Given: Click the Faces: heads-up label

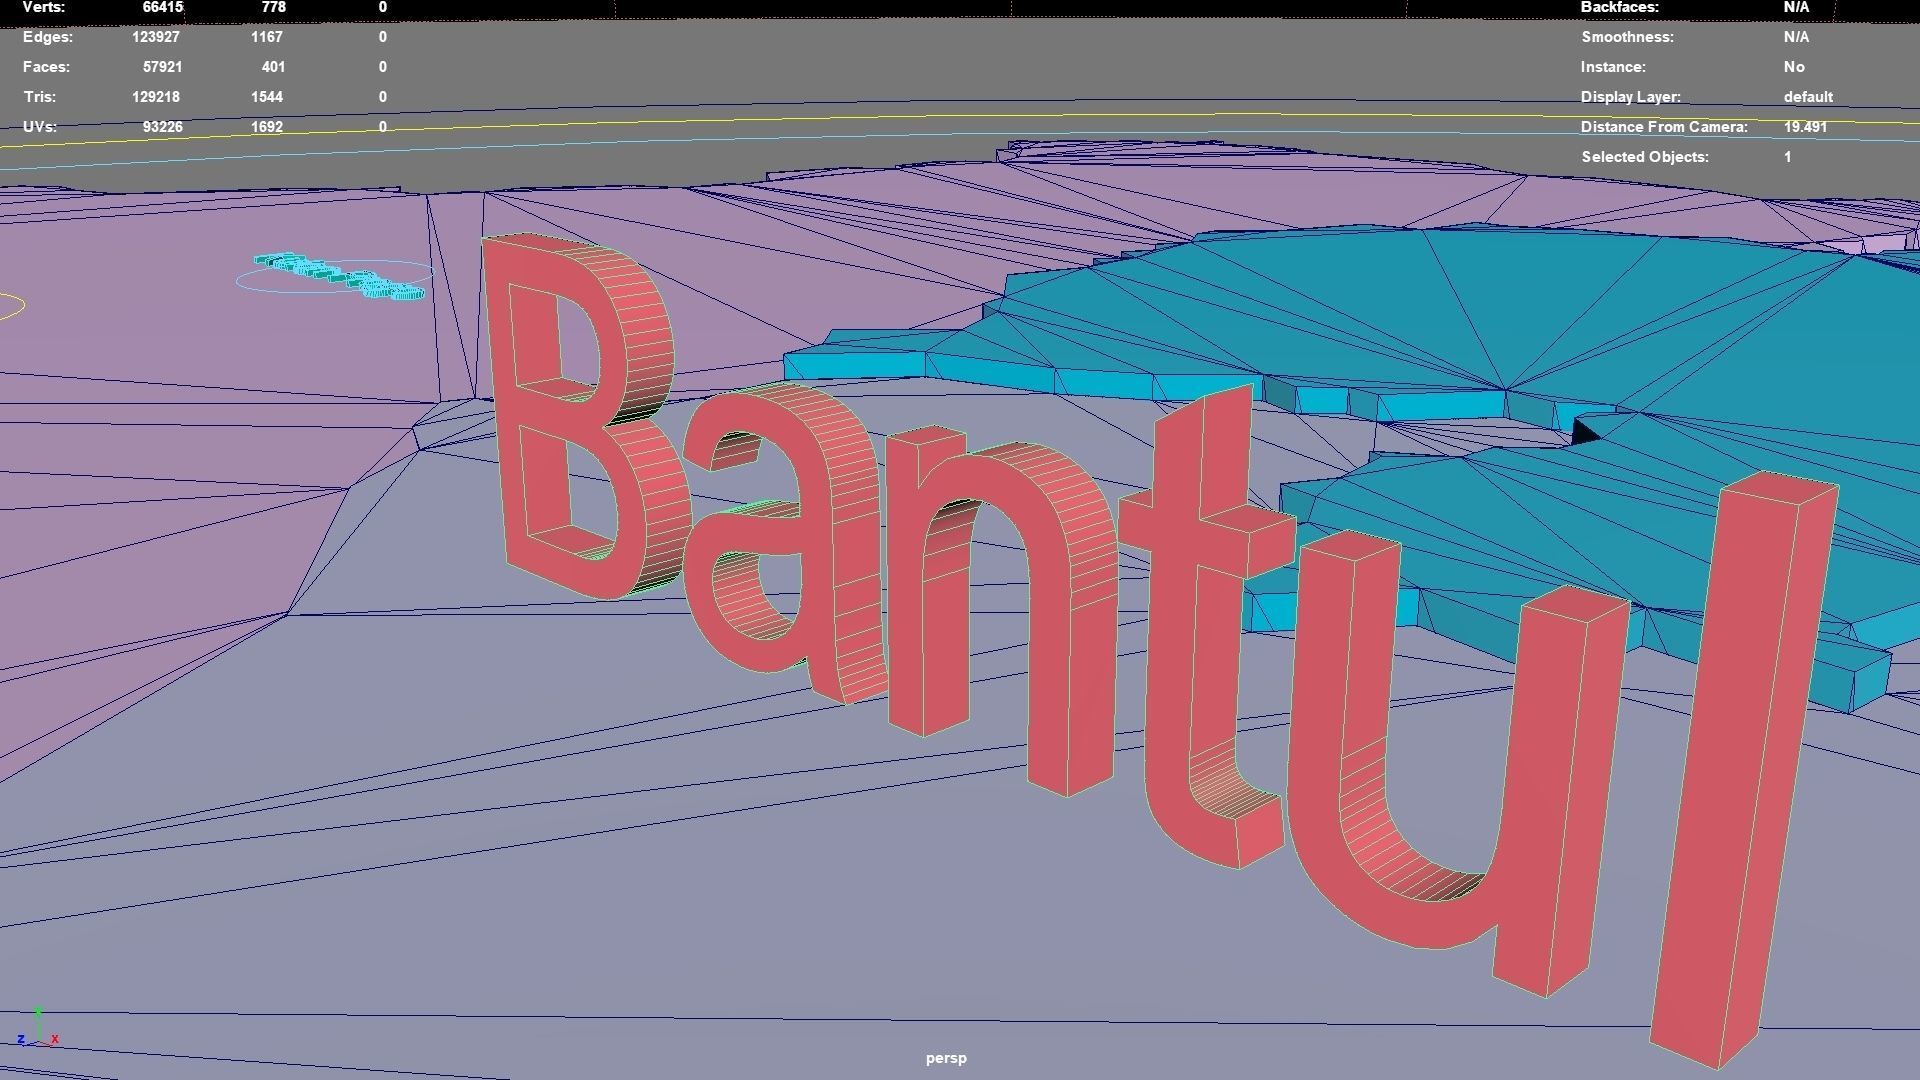Looking at the screenshot, I should (46, 67).
